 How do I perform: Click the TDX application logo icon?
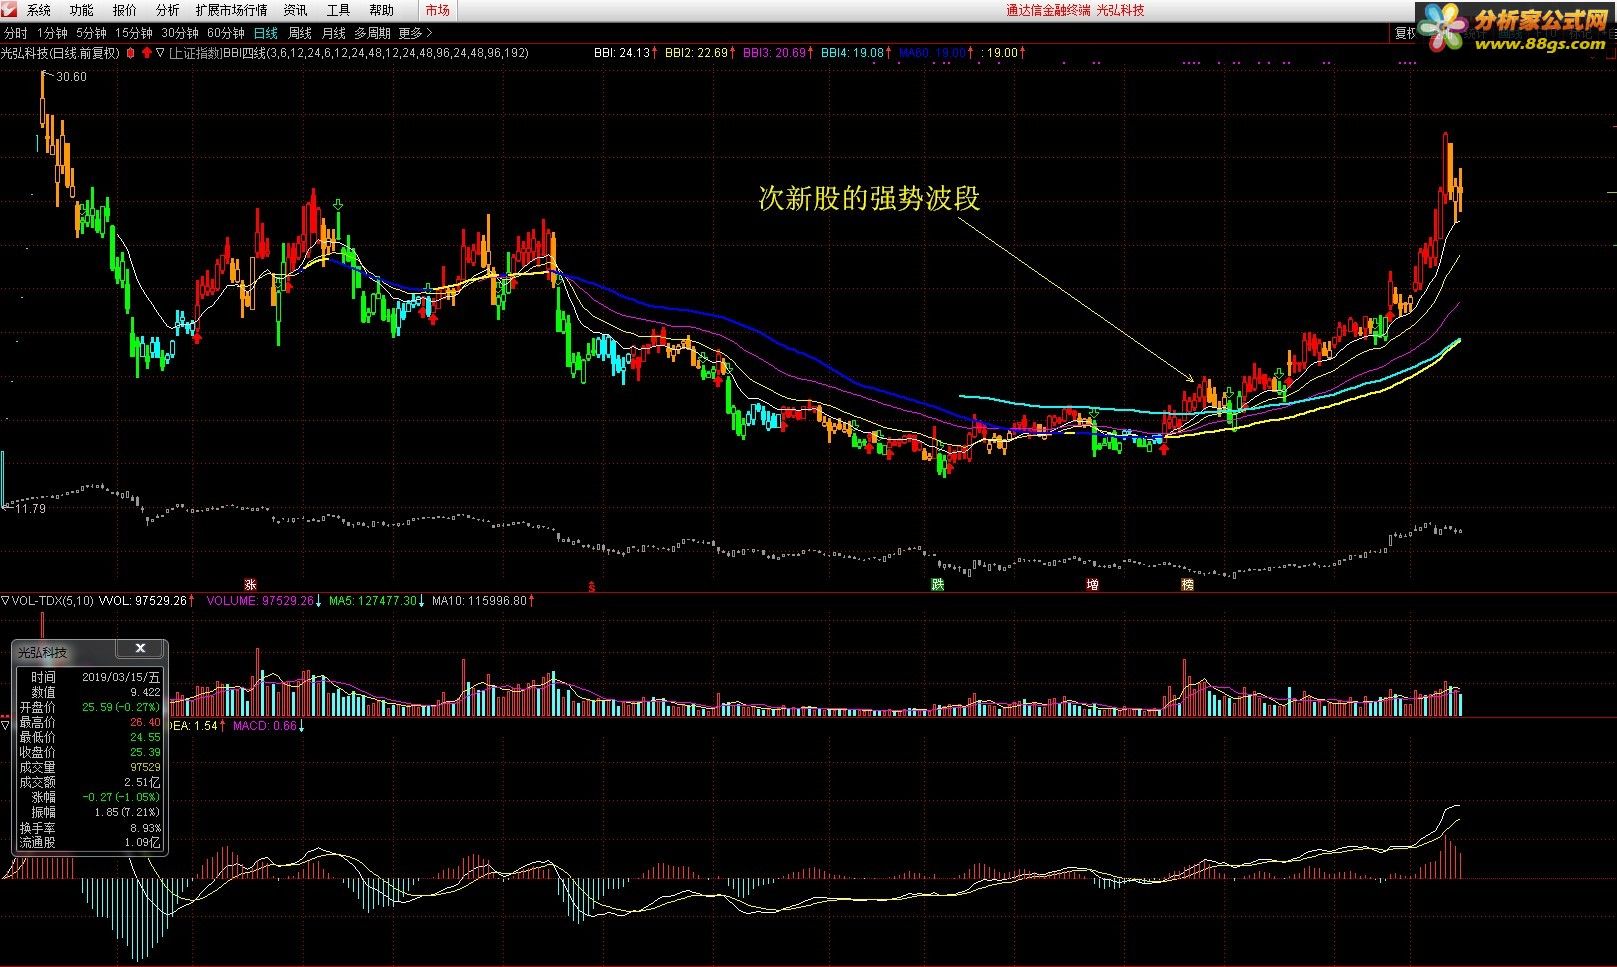tap(9, 10)
